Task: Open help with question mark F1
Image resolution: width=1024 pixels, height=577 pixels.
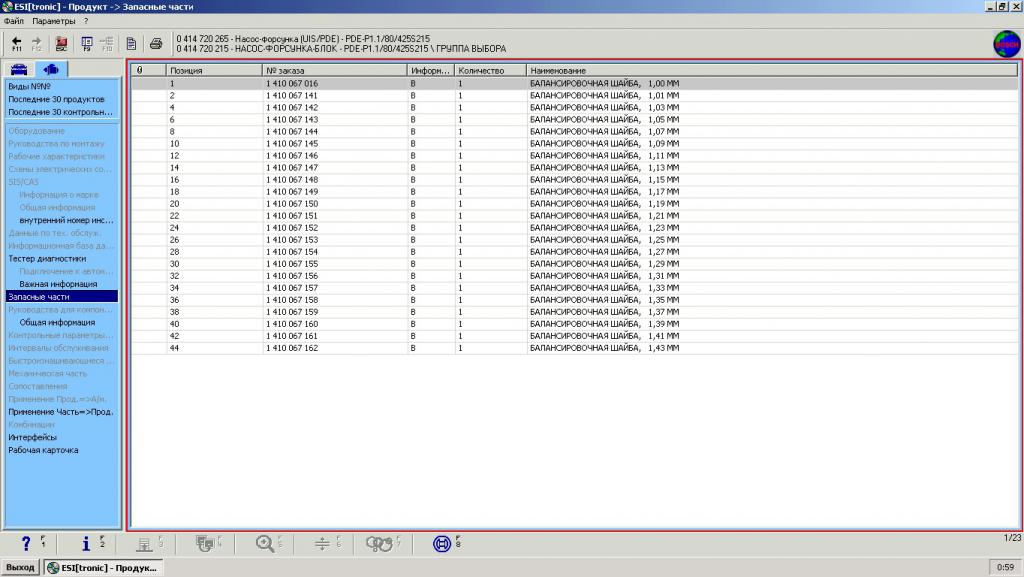Action: (26, 543)
